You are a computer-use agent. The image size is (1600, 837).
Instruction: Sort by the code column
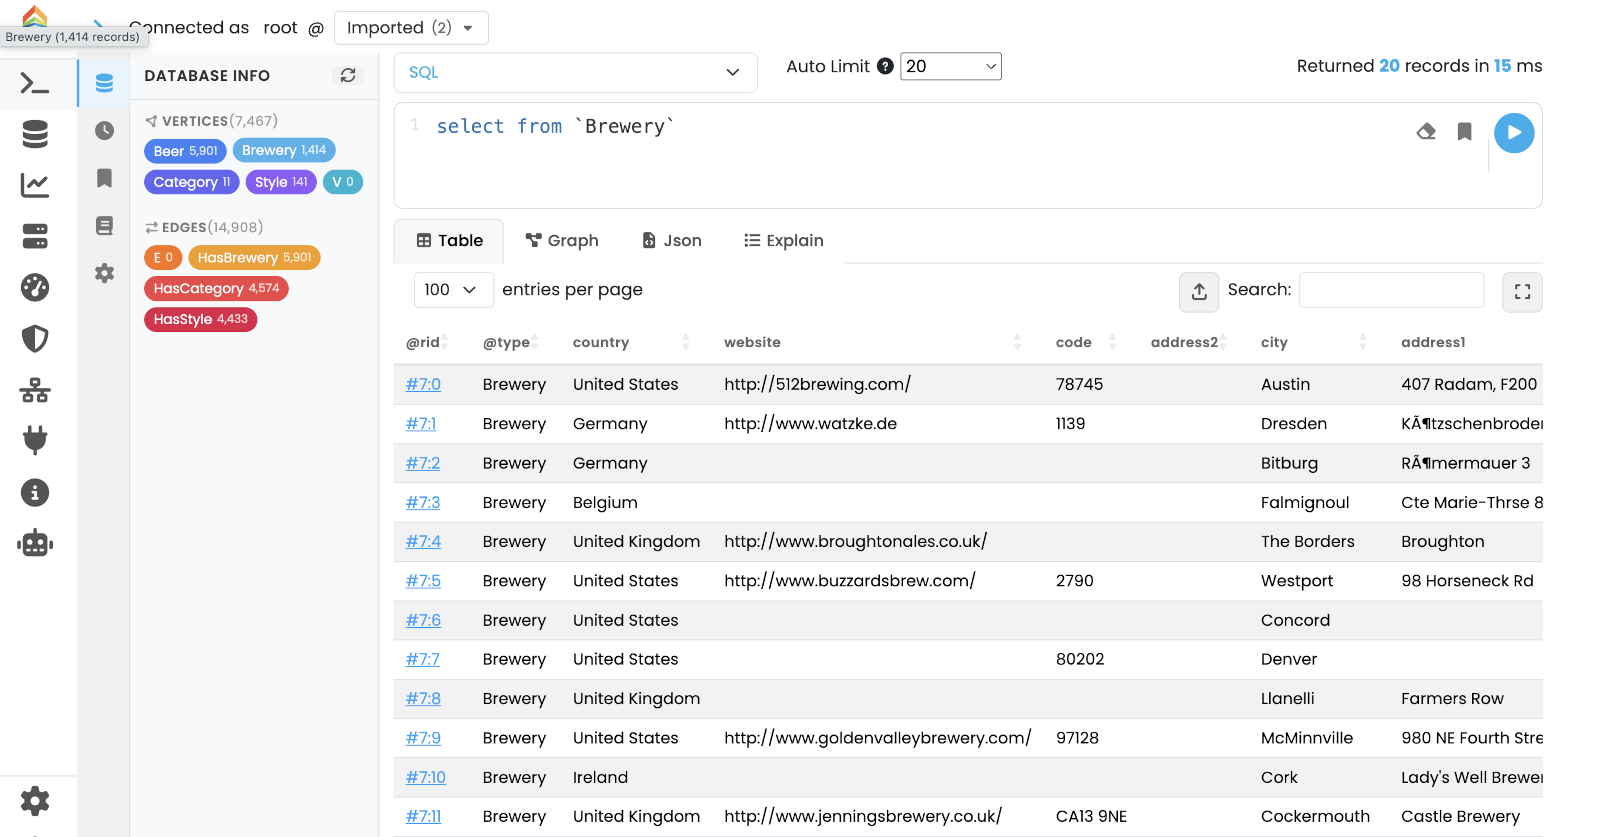click(x=1085, y=342)
